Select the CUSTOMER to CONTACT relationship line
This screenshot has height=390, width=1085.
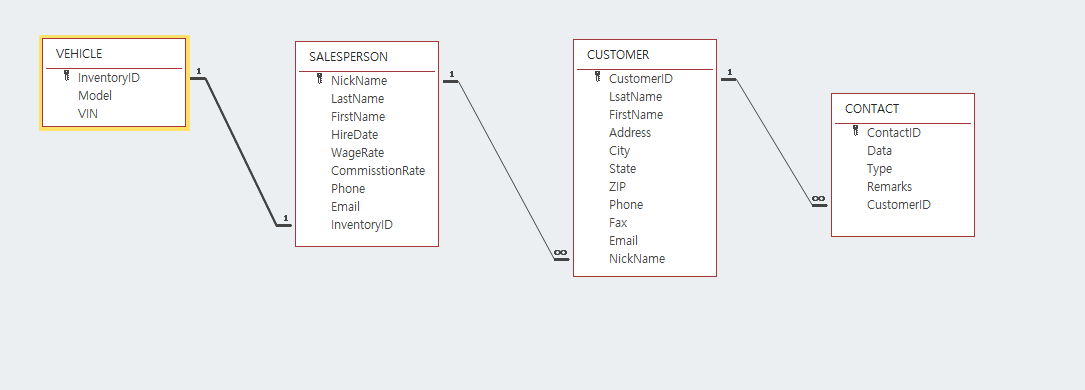click(774, 142)
